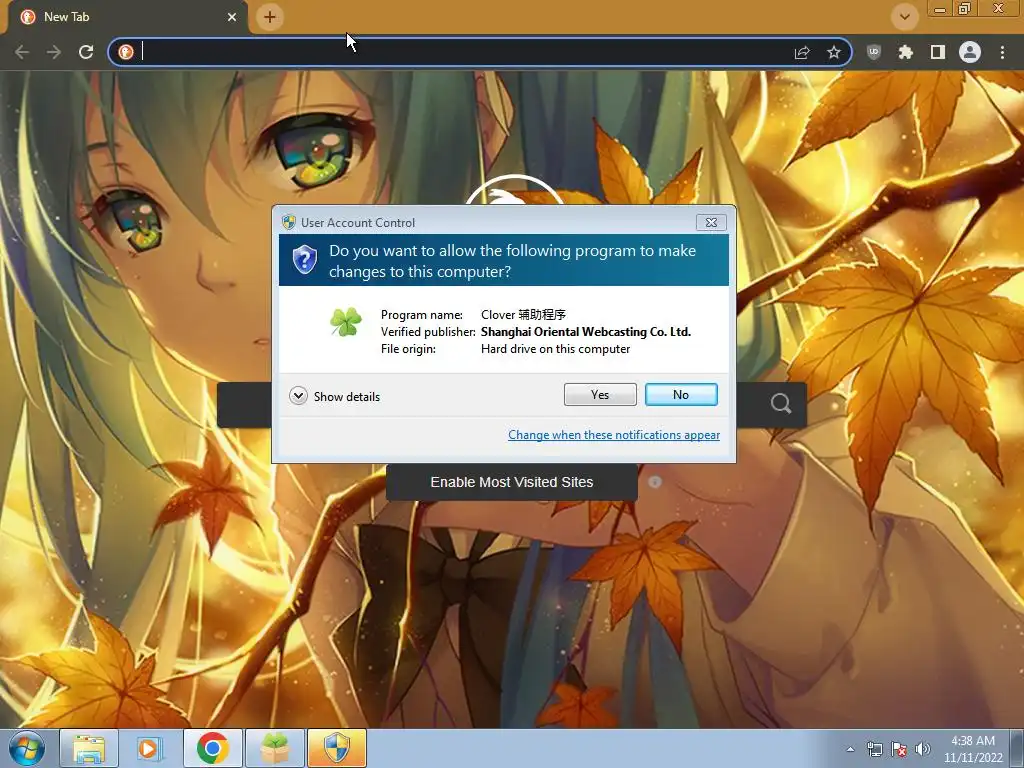Click the search magnifier icon
The width and height of the screenshot is (1024, 768).
tap(780, 404)
